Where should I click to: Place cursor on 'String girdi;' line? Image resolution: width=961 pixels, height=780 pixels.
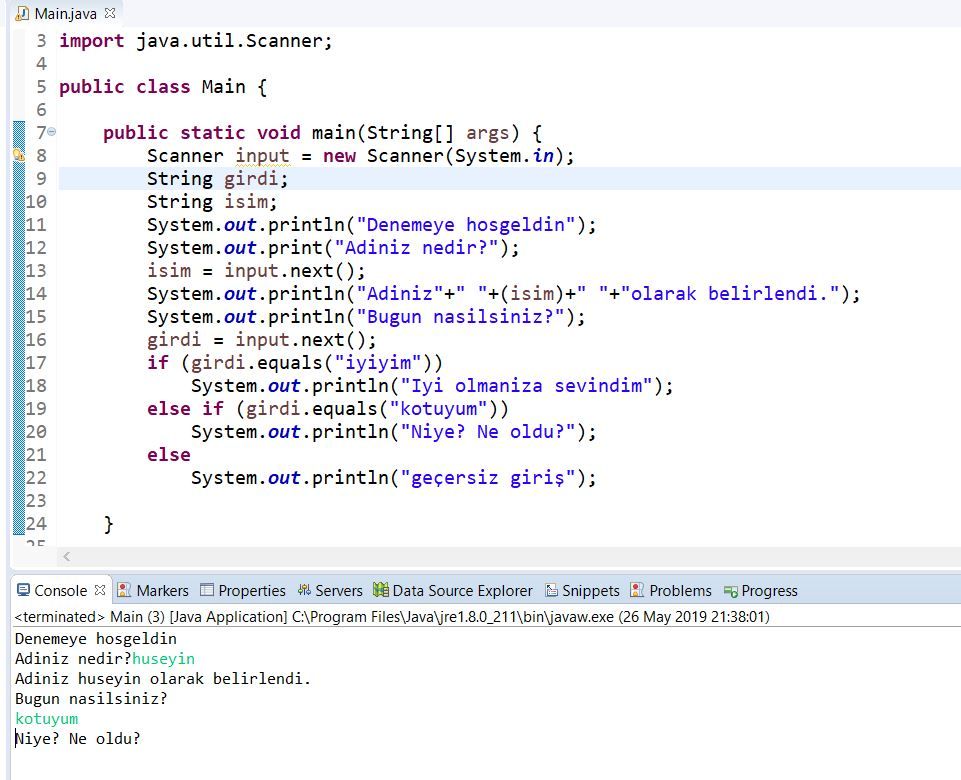pos(217,179)
